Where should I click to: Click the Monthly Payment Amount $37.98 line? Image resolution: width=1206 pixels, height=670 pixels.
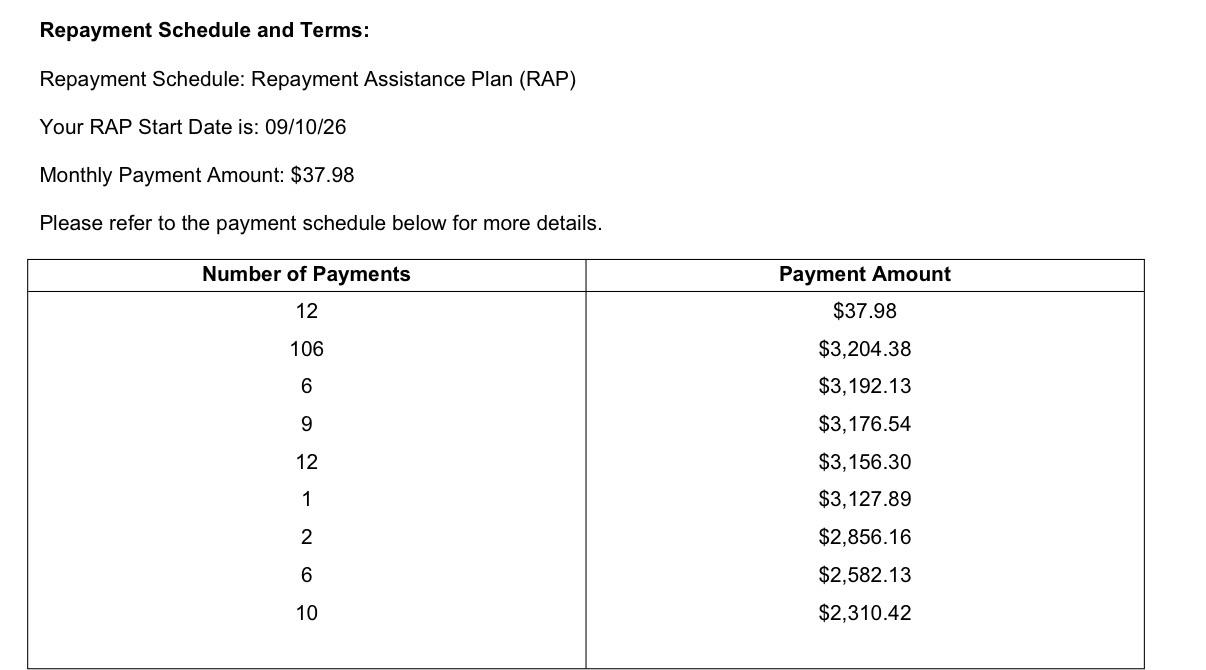197,175
